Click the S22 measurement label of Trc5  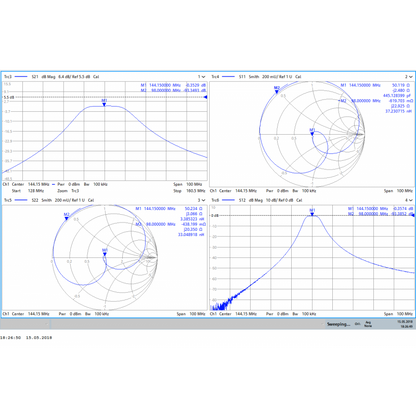35,200
